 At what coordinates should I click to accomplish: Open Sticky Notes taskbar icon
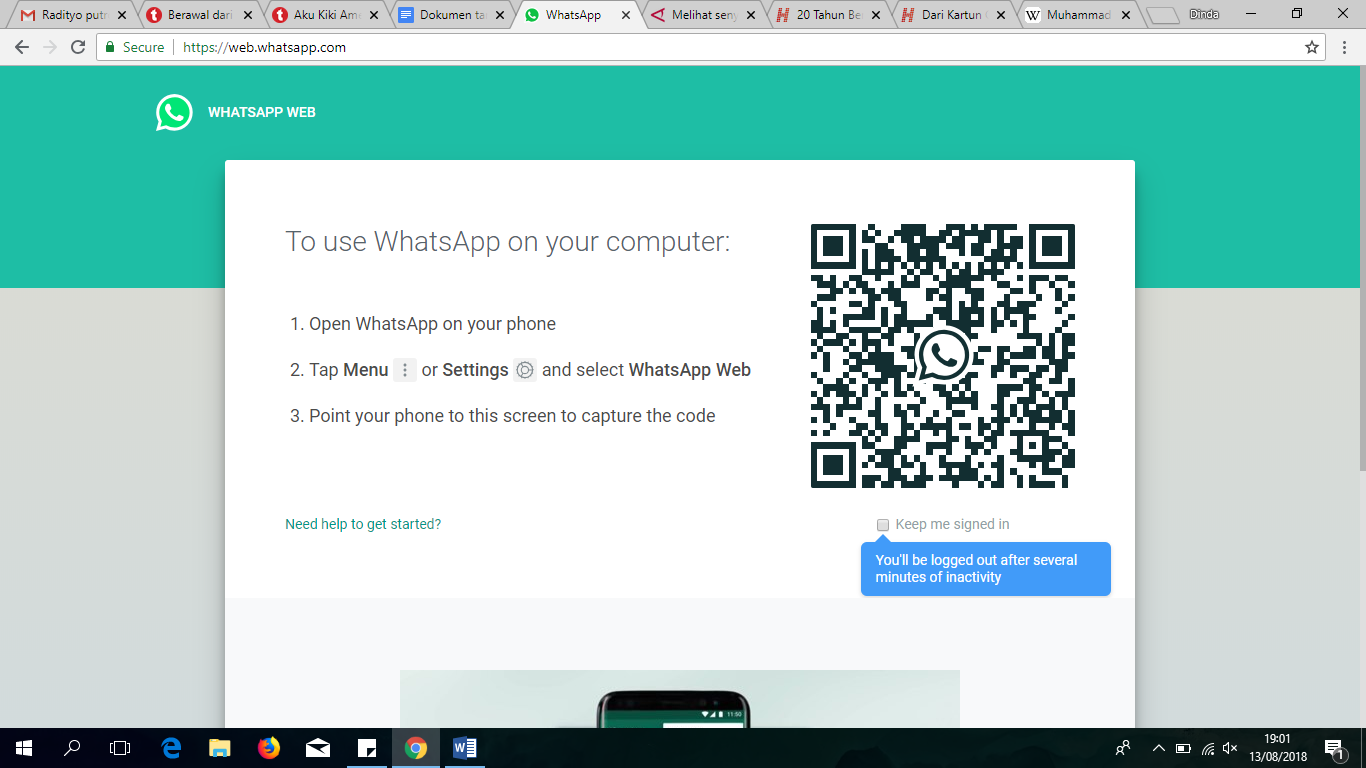pyautogui.click(x=367, y=748)
